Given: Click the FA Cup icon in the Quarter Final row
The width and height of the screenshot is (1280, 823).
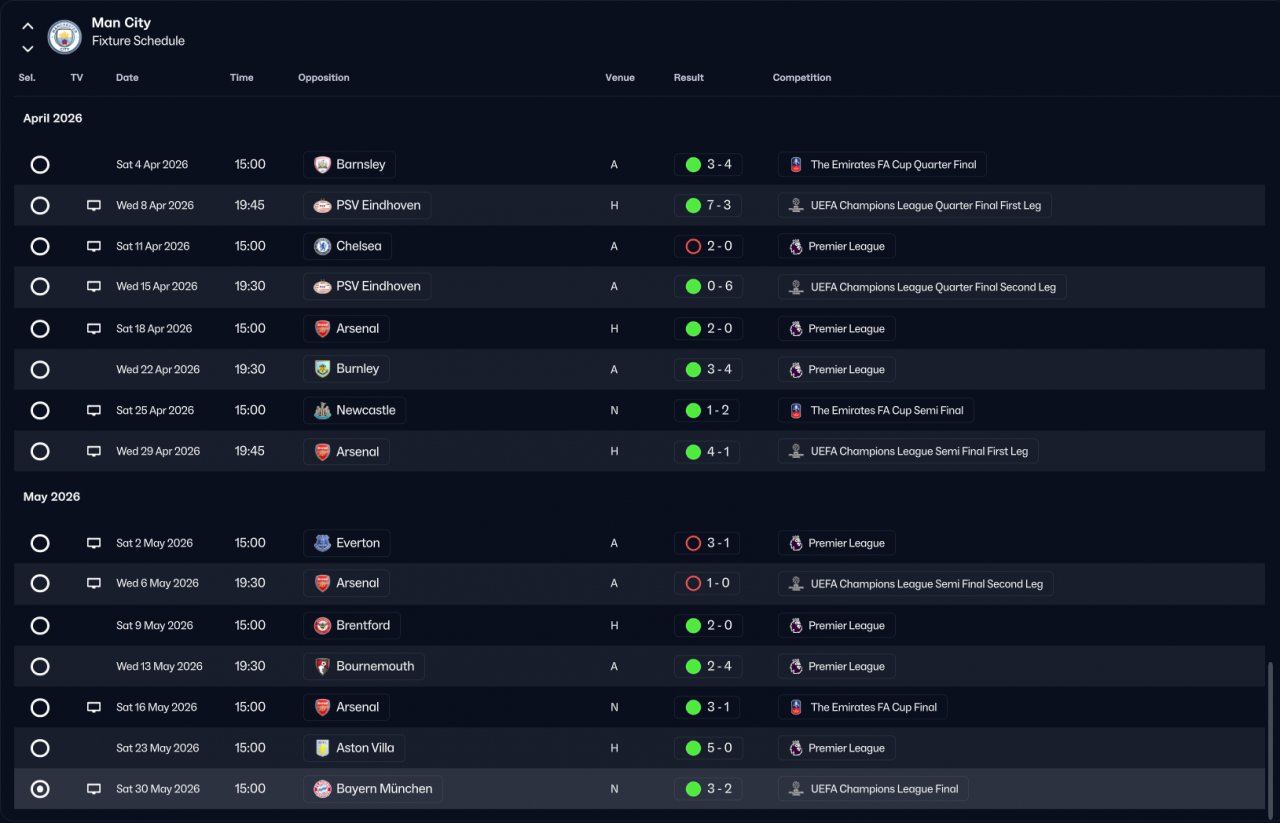Looking at the screenshot, I should pos(796,165).
